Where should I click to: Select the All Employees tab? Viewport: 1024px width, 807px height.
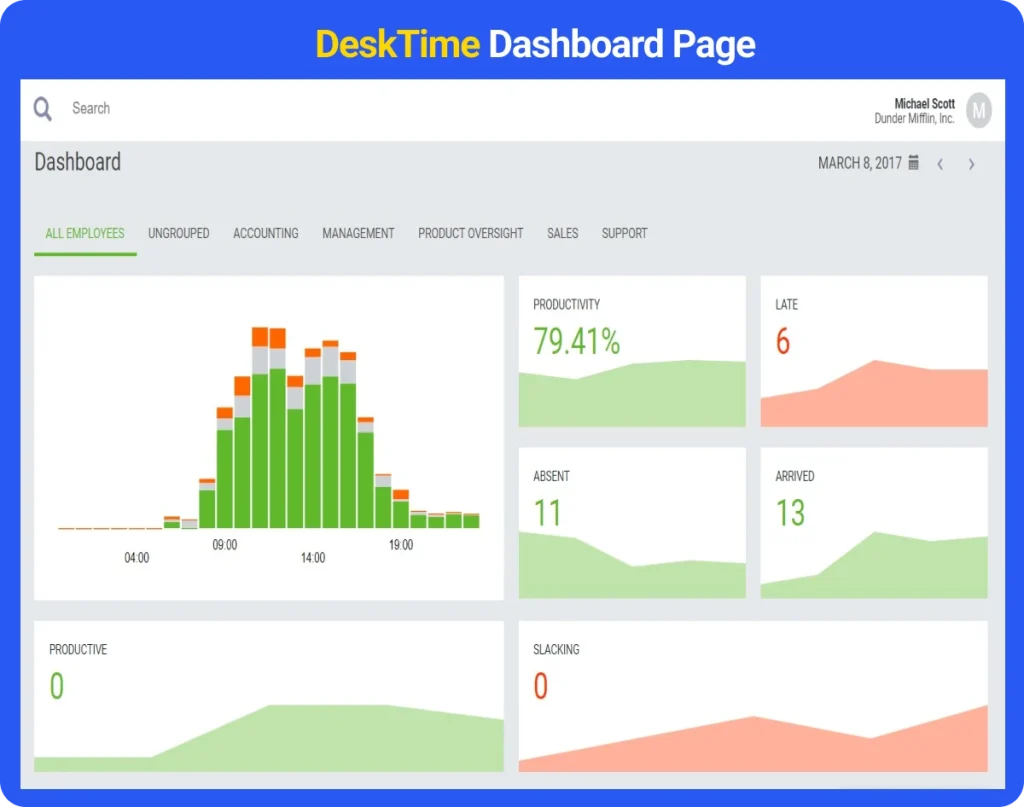click(85, 233)
